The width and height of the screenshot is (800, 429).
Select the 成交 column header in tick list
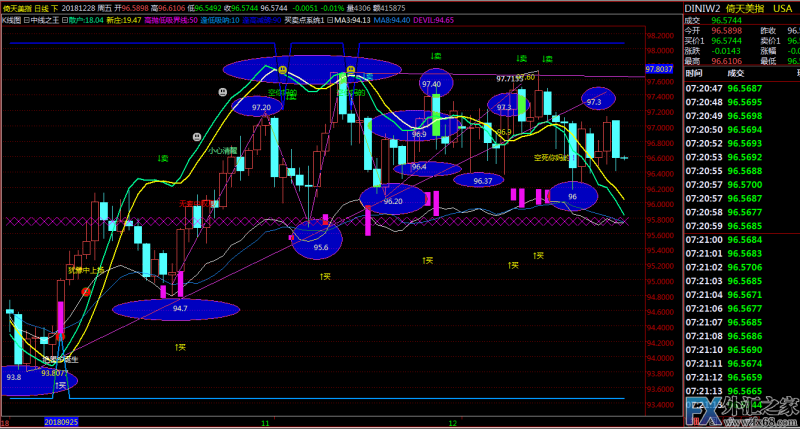735,73
